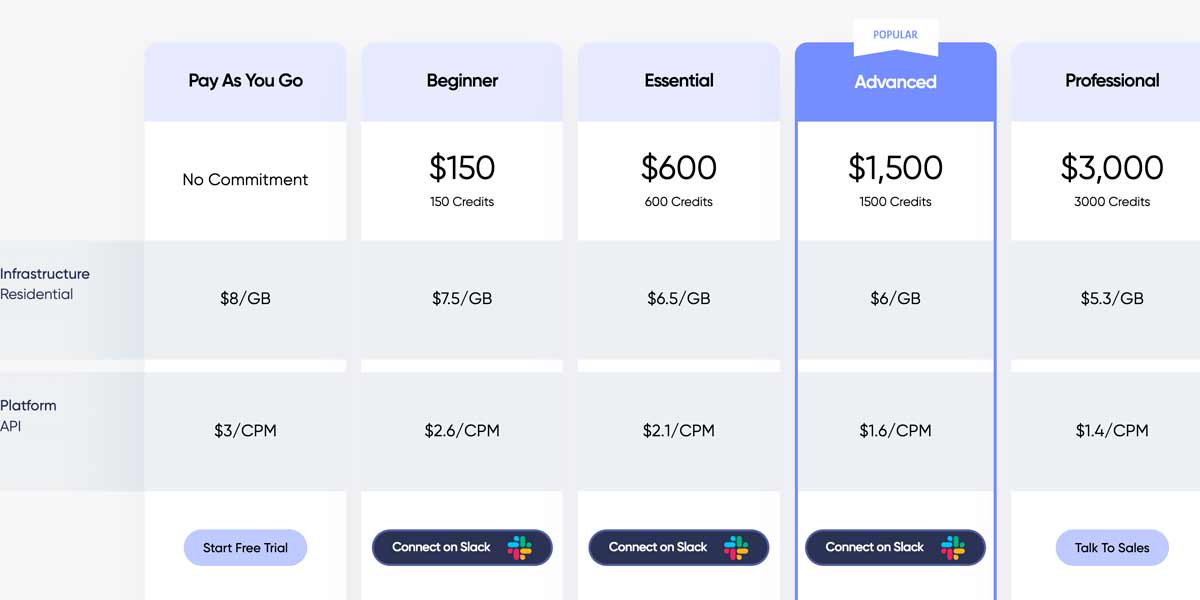The width and height of the screenshot is (1200, 600).
Task: Click the $1,500 price on the Advanced plan
Action: pos(895,168)
